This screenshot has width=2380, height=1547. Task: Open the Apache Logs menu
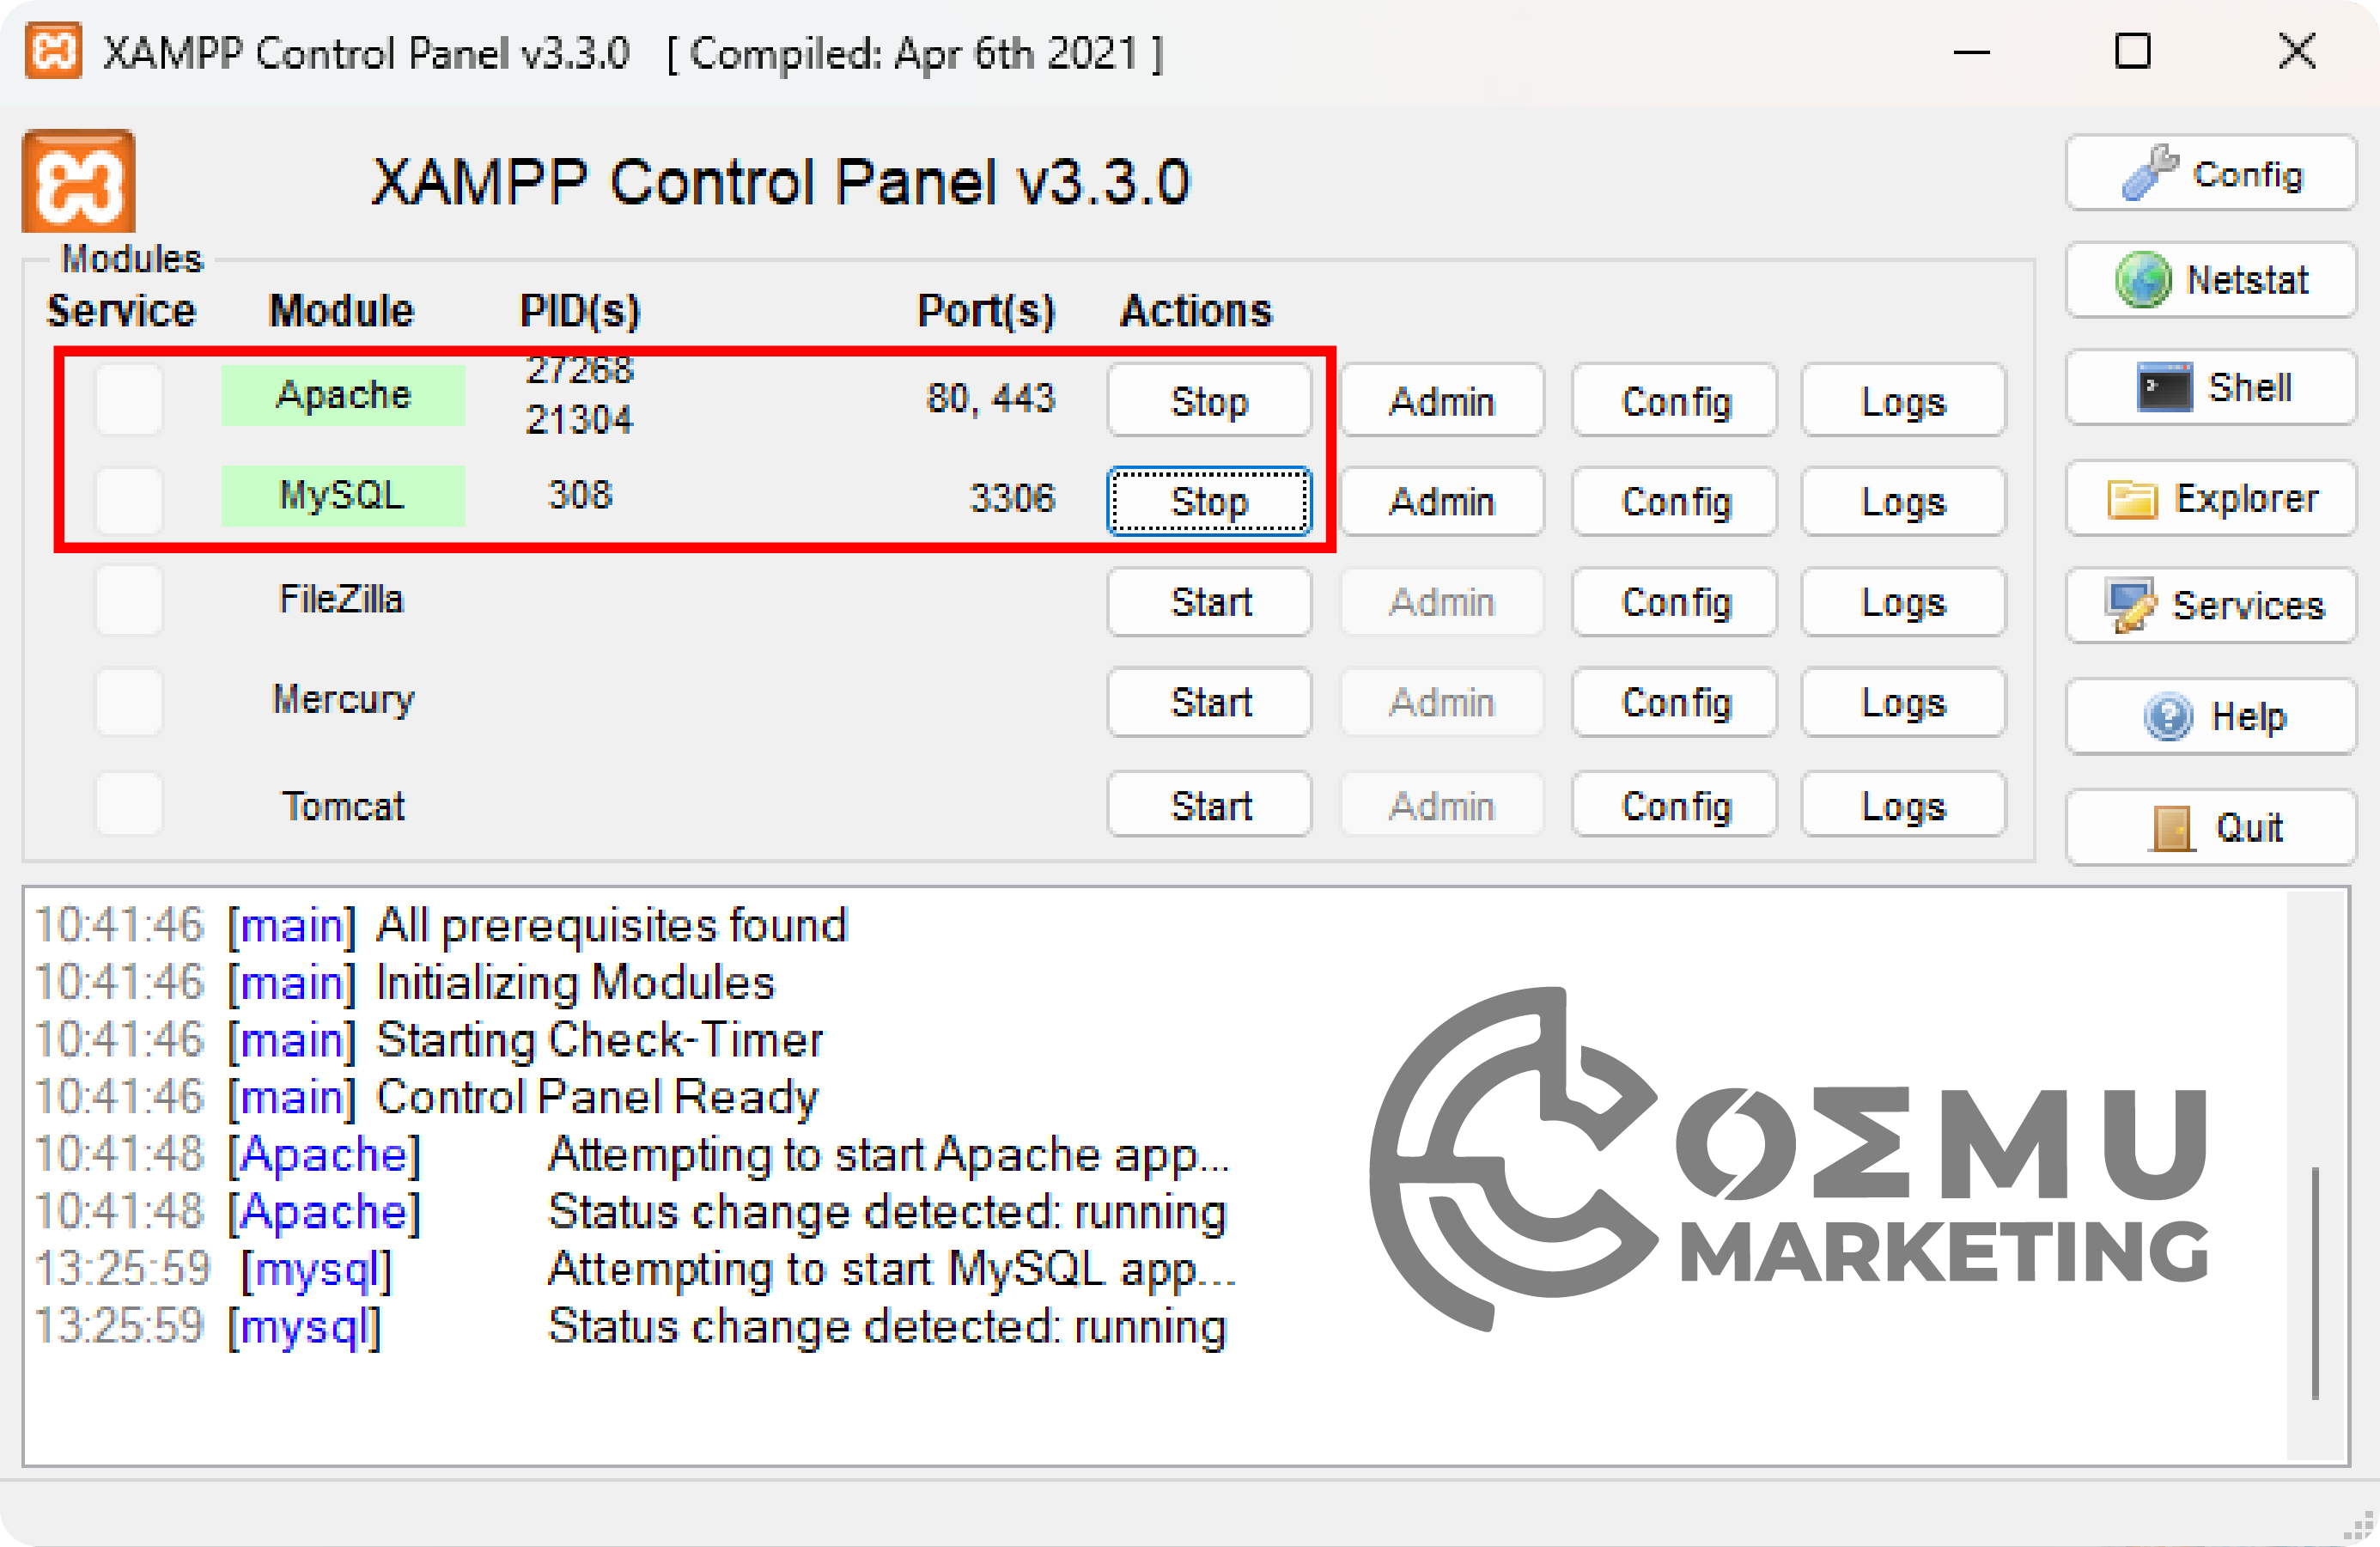tap(1903, 400)
